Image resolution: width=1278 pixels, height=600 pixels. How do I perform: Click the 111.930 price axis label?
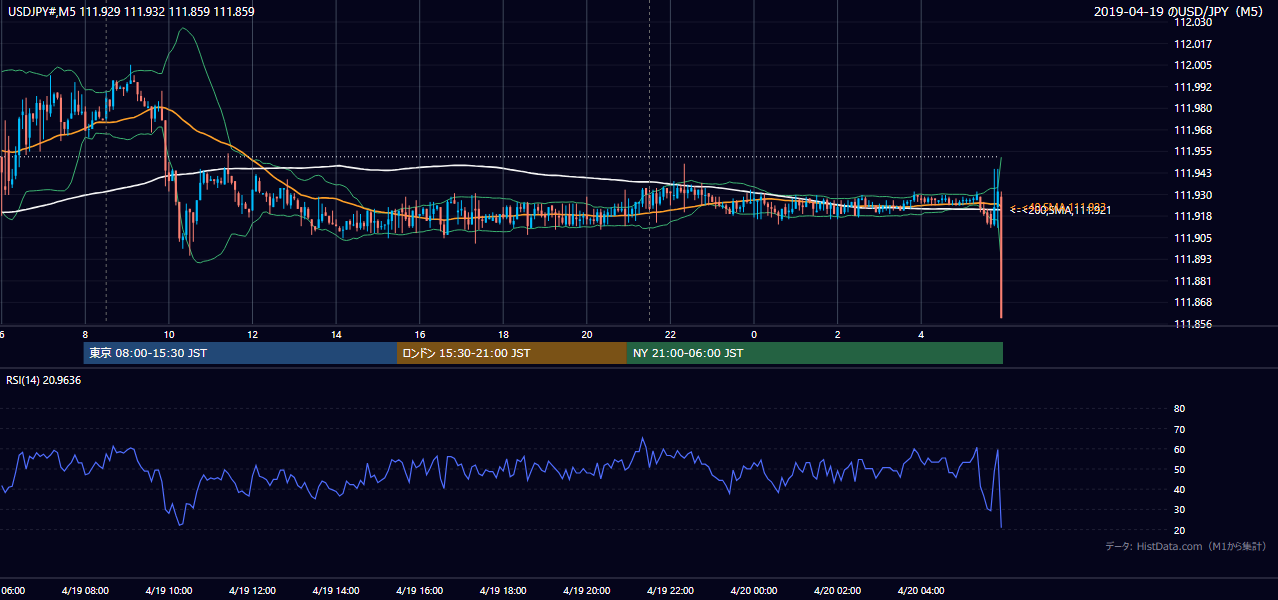tap(1194, 195)
